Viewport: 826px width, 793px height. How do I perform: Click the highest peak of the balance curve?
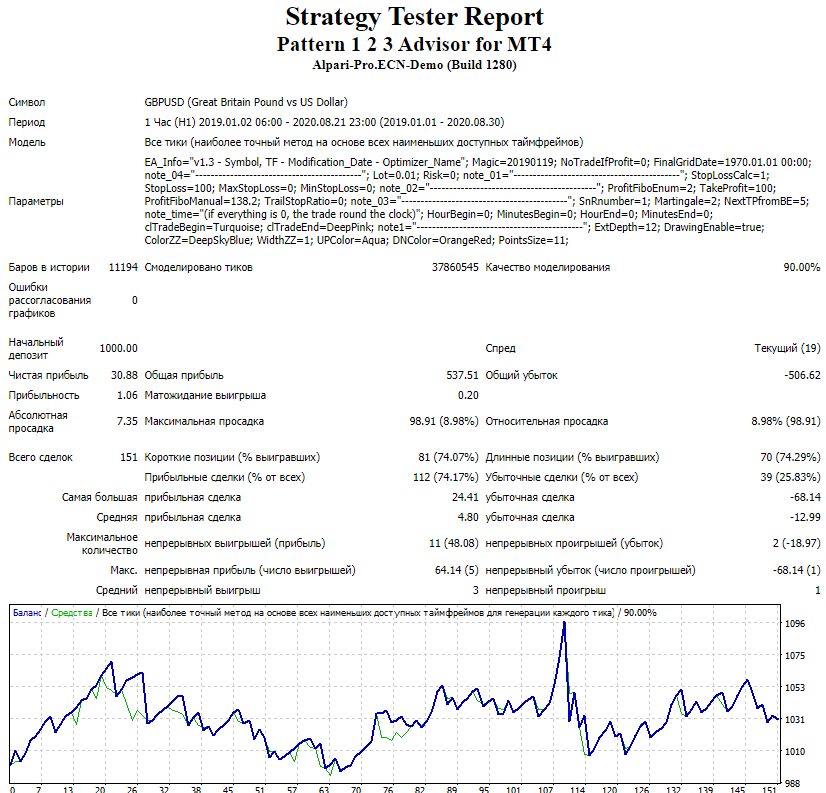564,623
